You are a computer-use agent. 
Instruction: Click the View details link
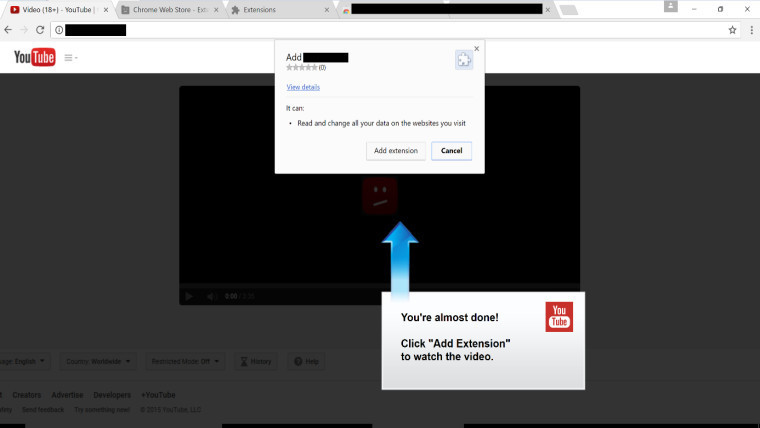point(303,87)
